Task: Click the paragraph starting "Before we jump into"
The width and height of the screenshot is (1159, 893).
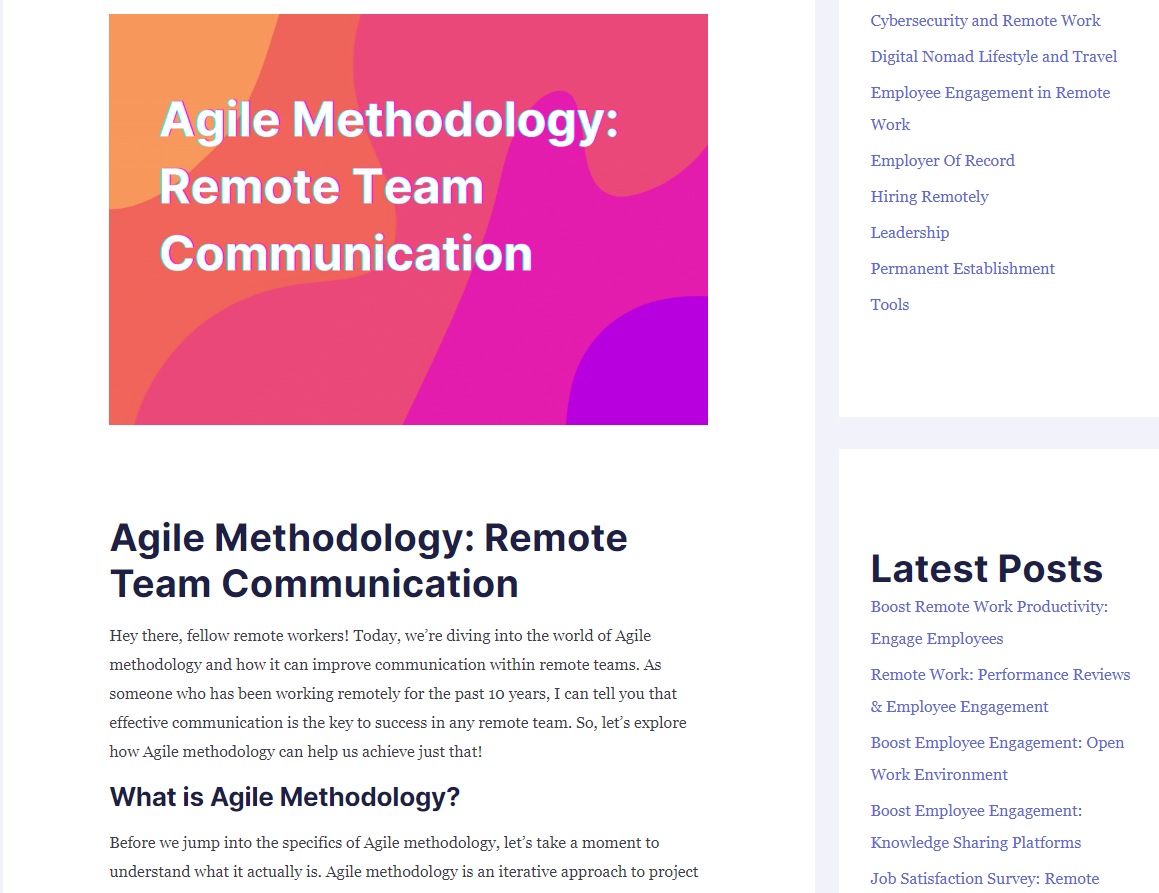Action: pyautogui.click(x=403, y=857)
